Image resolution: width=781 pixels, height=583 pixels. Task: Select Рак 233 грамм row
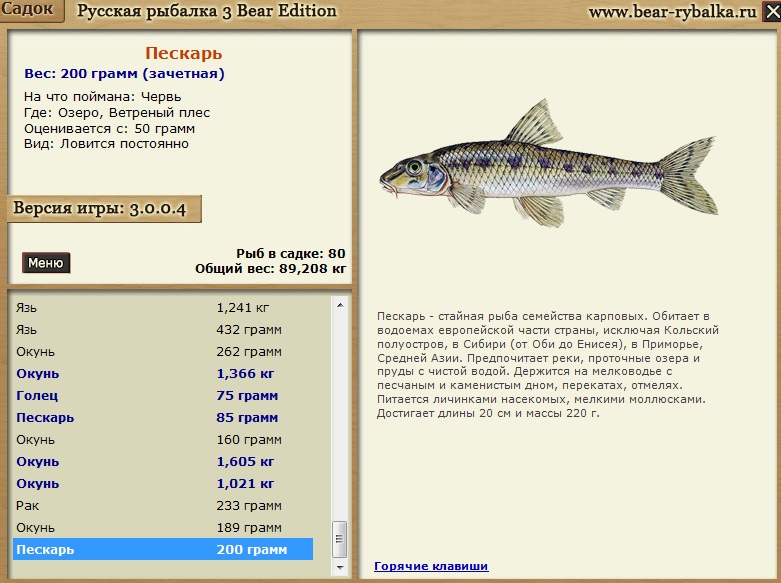pos(163,505)
